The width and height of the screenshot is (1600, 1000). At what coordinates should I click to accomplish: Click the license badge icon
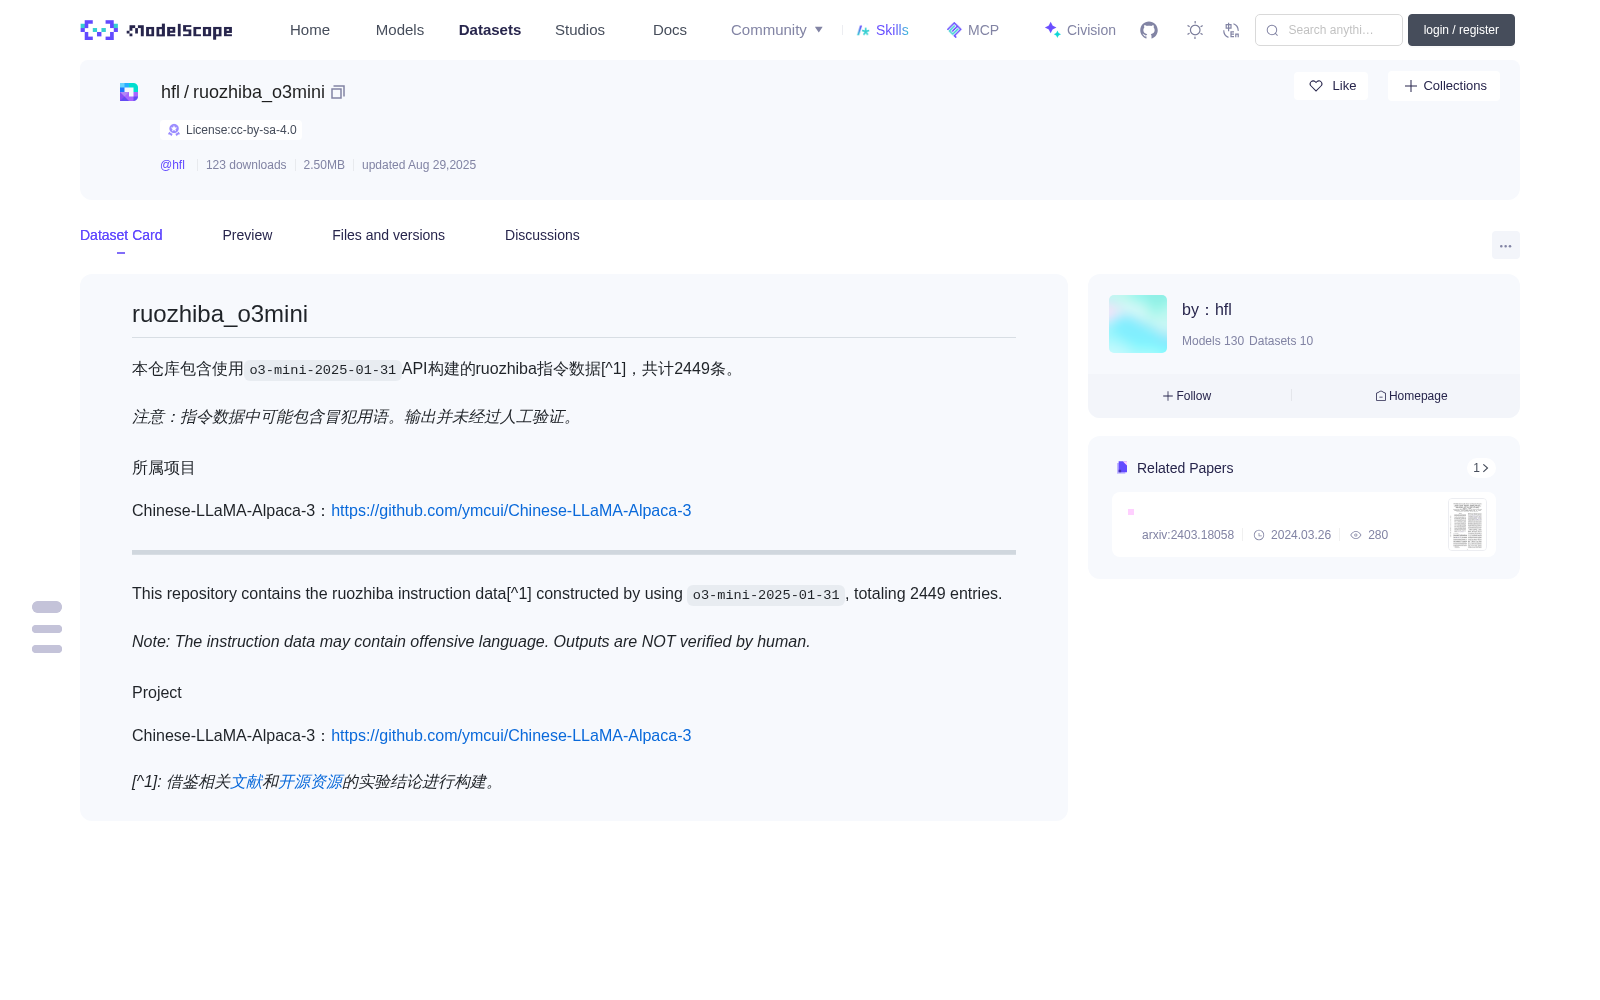pos(174,130)
